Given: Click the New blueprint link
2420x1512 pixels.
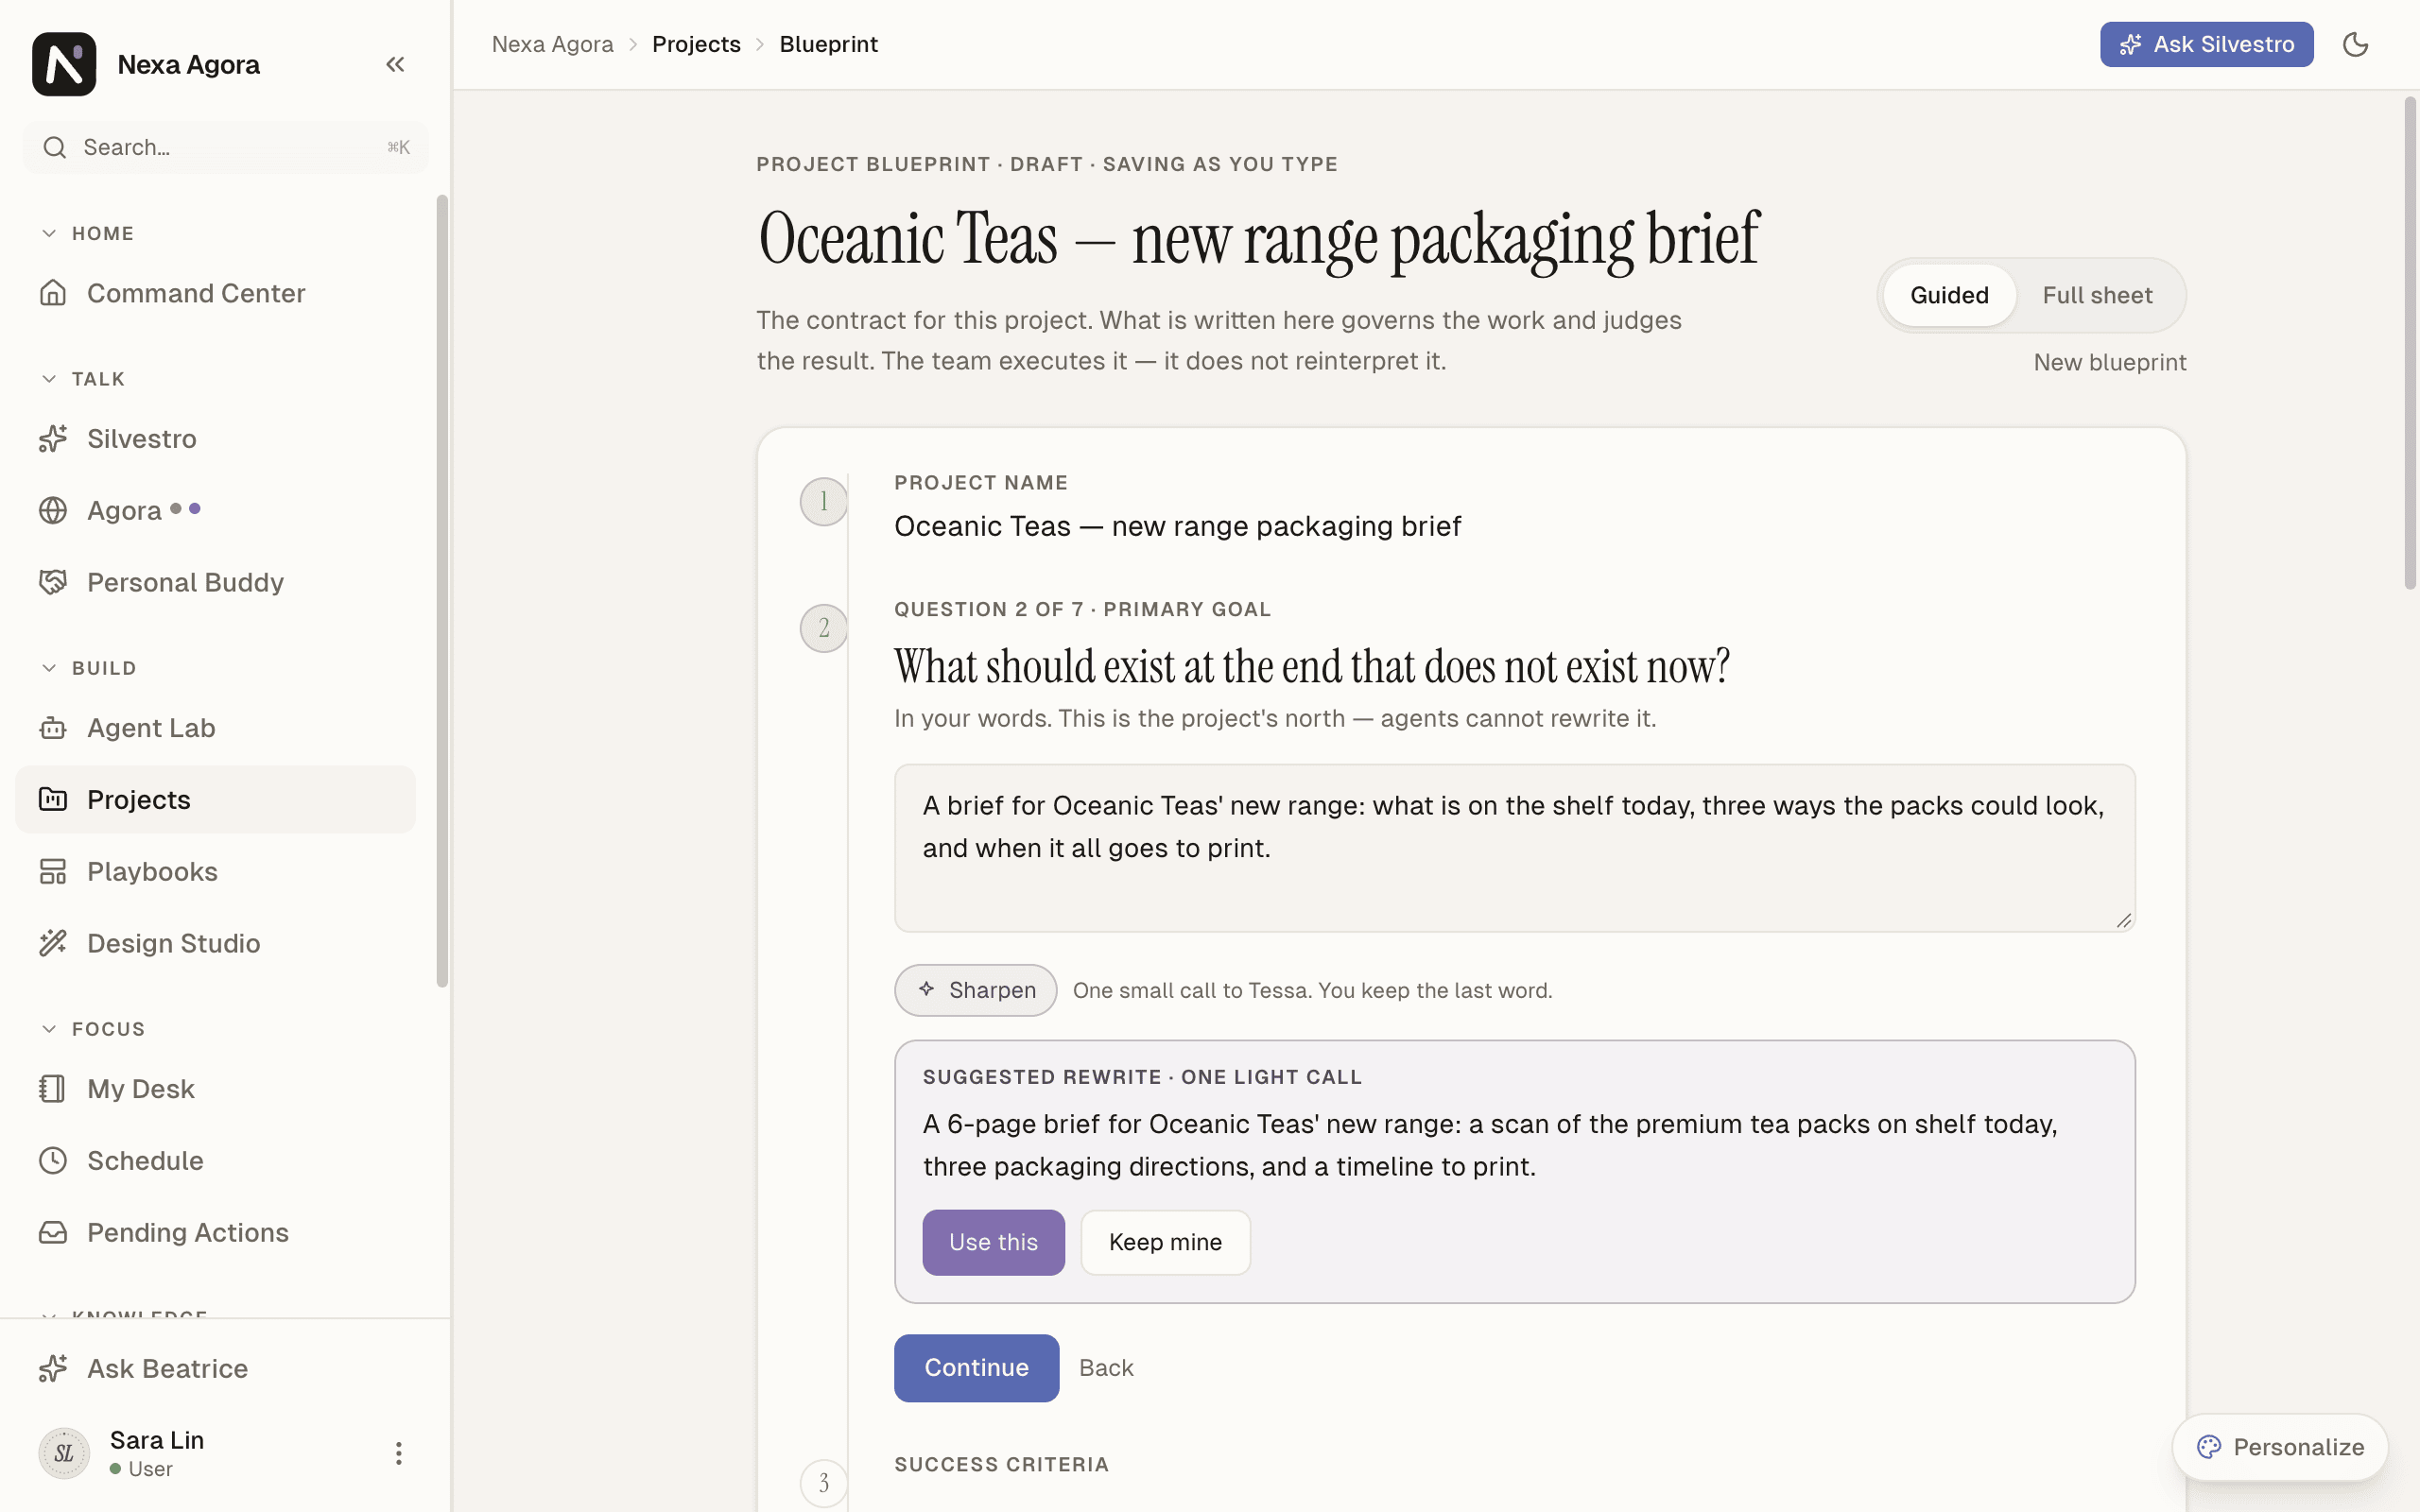Looking at the screenshot, I should pyautogui.click(x=2110, y=362).
